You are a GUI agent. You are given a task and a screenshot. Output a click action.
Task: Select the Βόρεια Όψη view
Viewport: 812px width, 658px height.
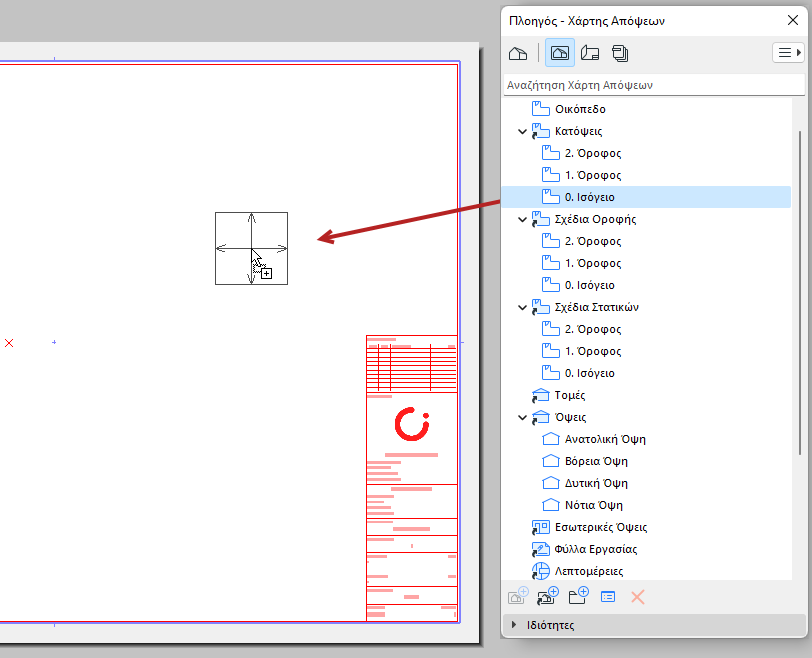[585, 461]
